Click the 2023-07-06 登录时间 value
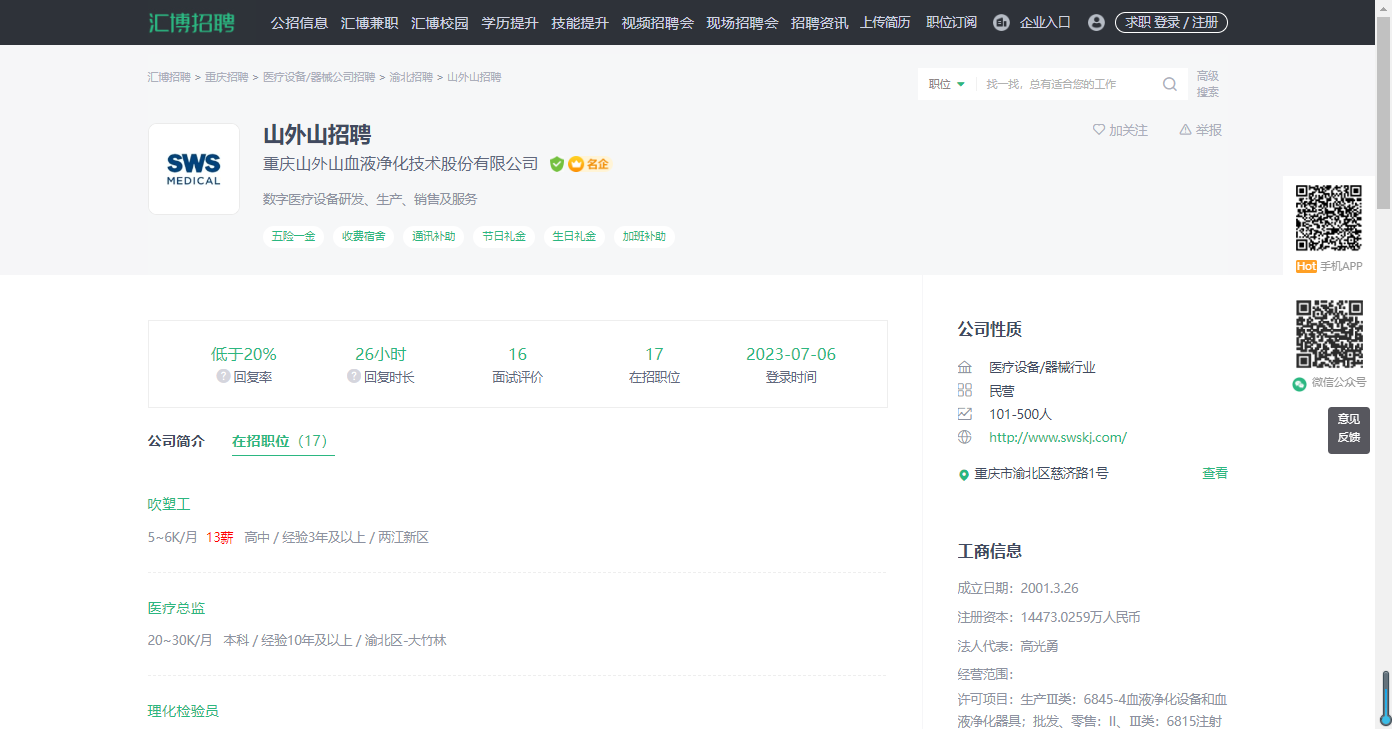Screen dimensions: 1392x729 tap(791, 354)
